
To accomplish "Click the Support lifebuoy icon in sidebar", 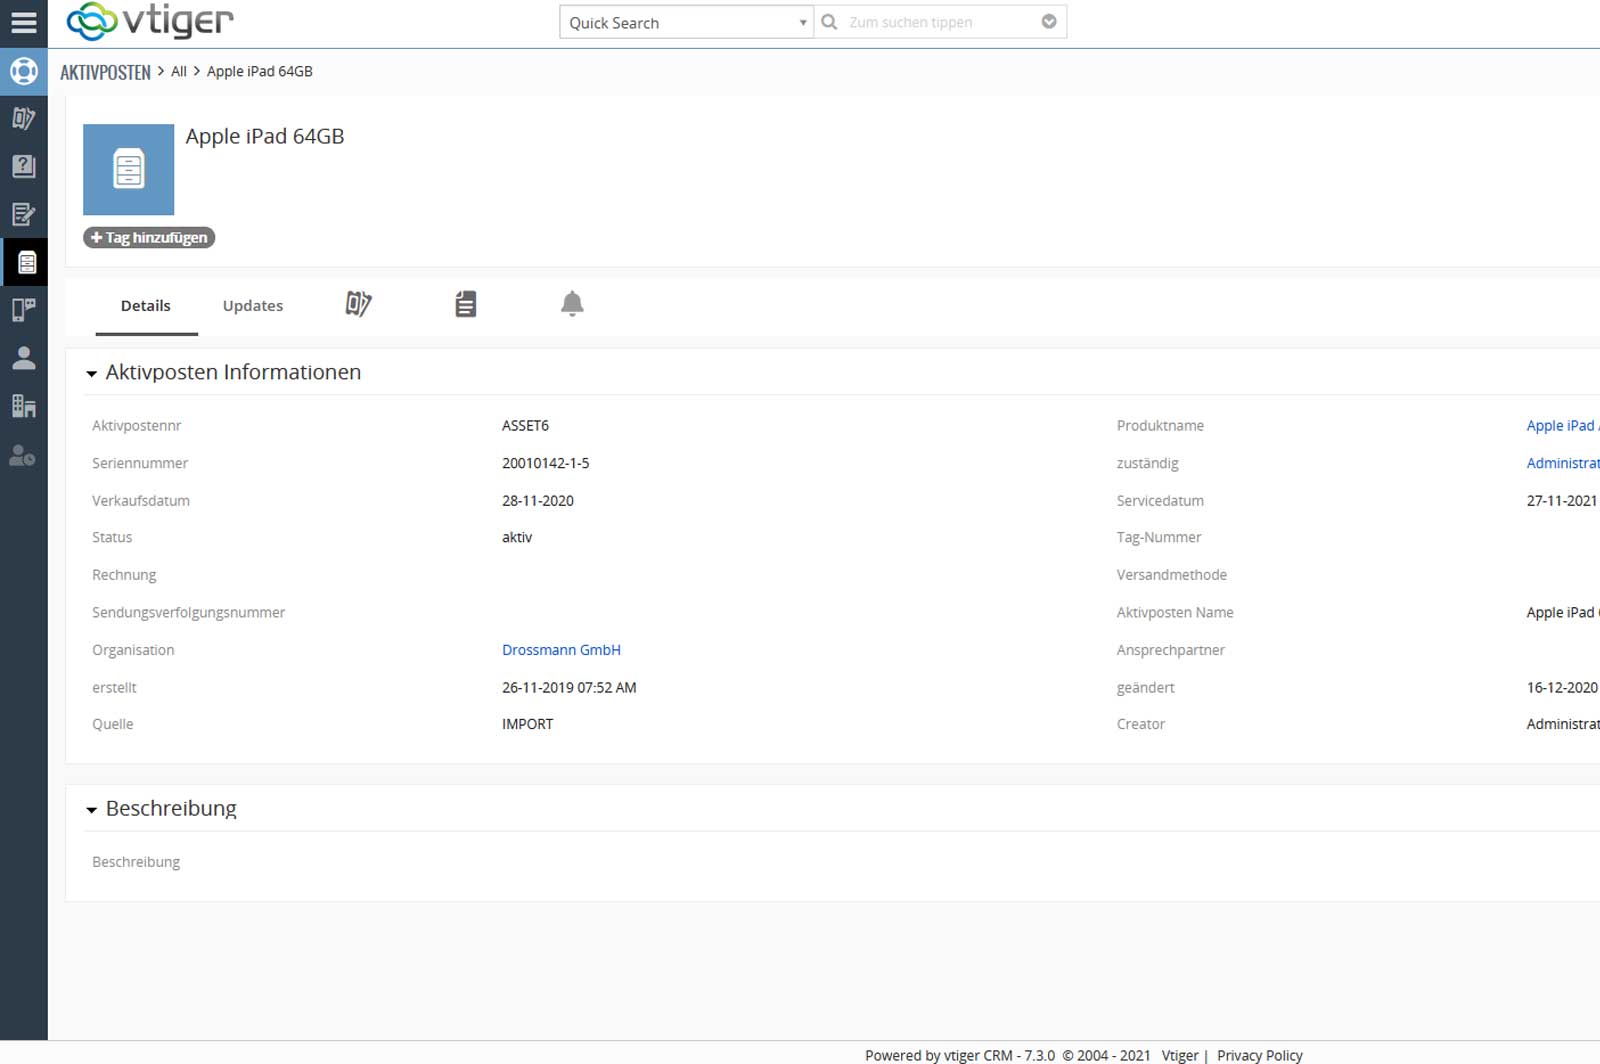I will pos(23,71).
